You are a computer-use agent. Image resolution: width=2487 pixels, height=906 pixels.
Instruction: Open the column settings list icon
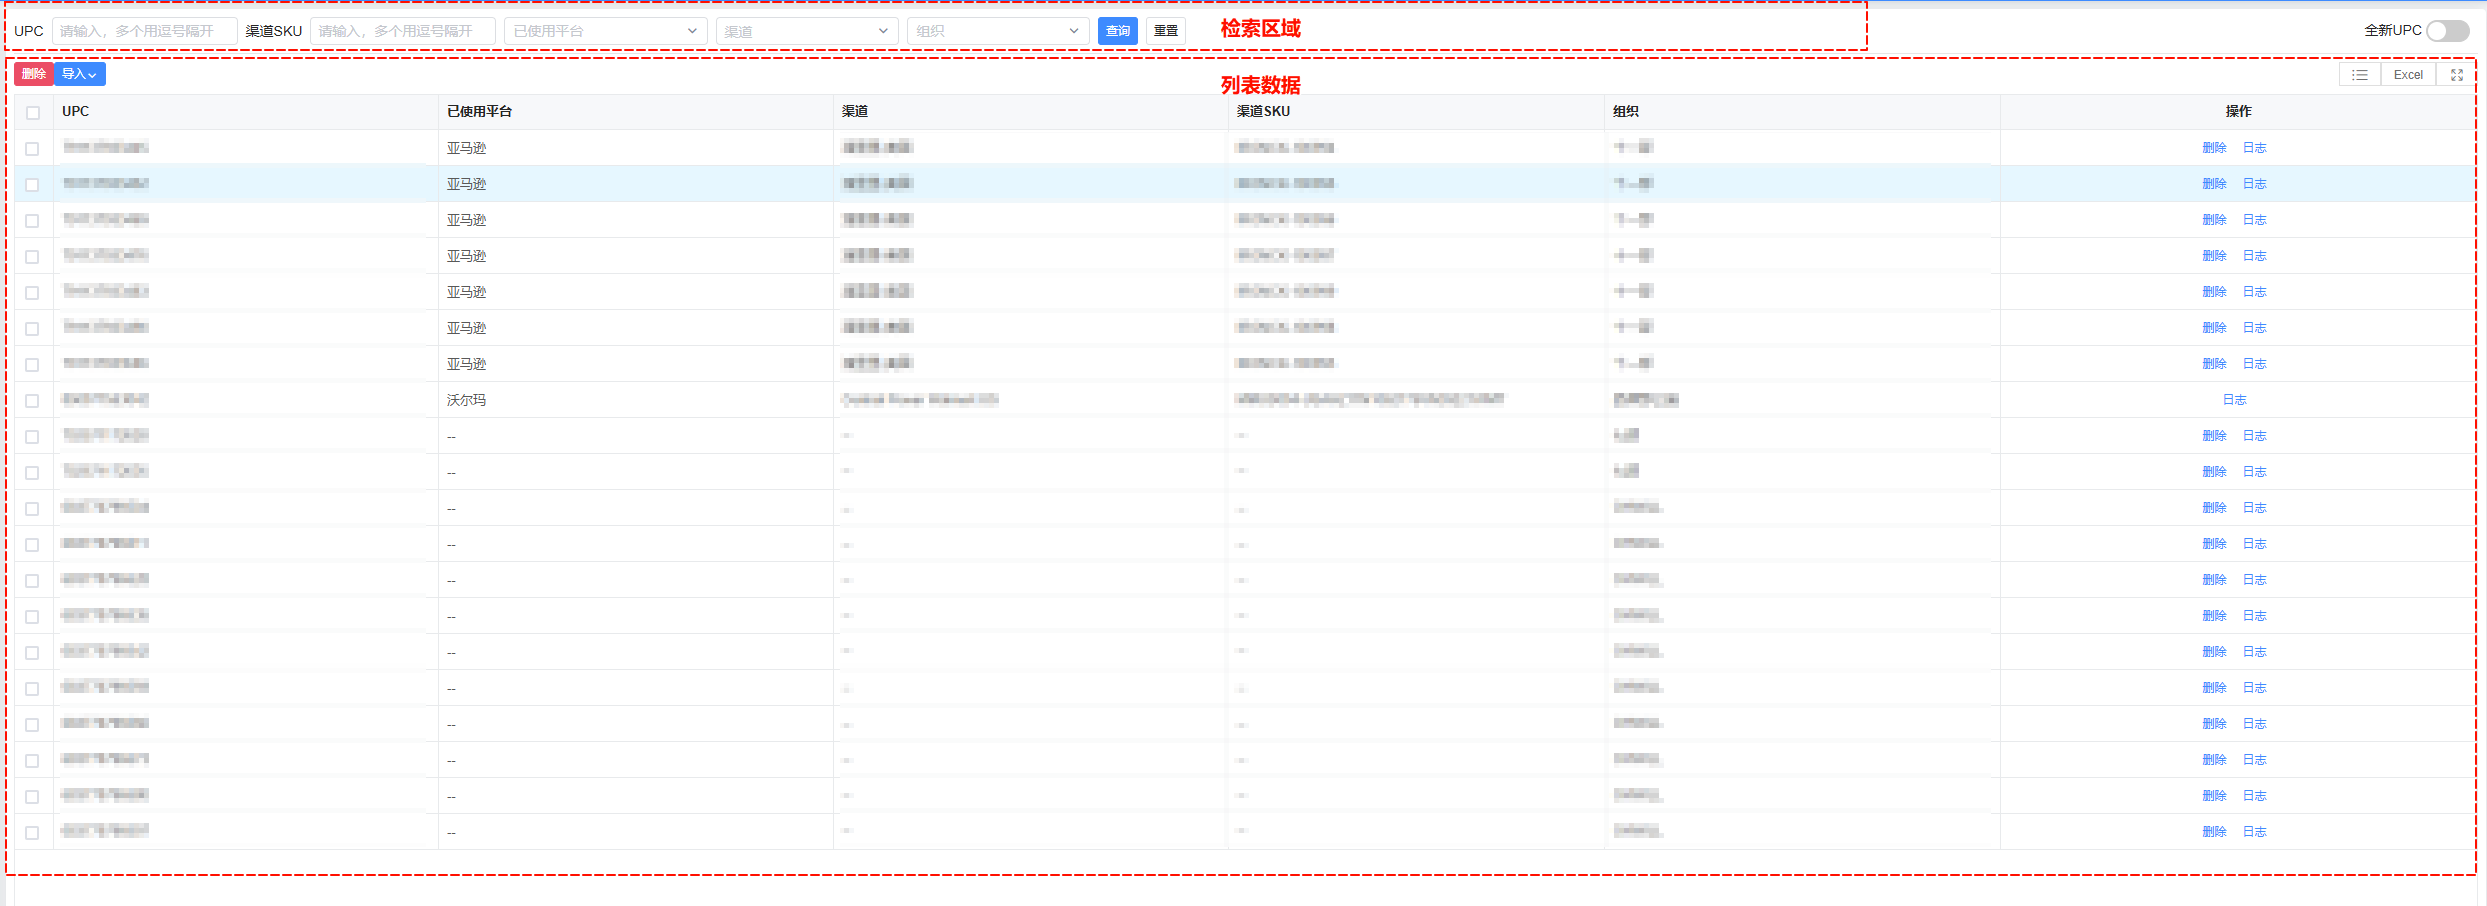point(2360,75)
